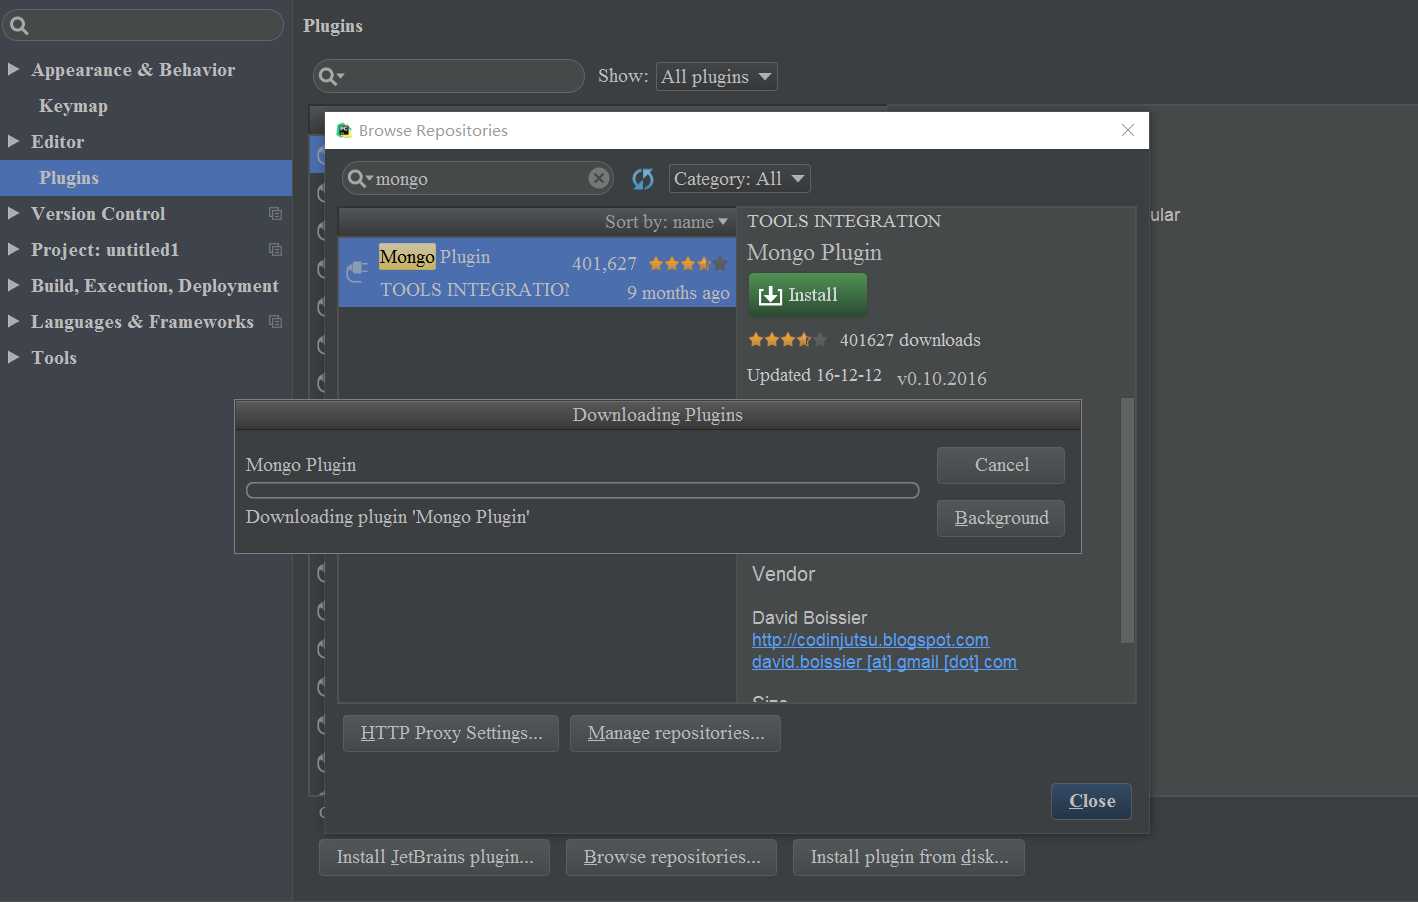Image resolution: width=1418 pixels, height=902 pixels.
Task: Click the refresh repositories icon
Action: pyautogui.click(x=642, y=179)
